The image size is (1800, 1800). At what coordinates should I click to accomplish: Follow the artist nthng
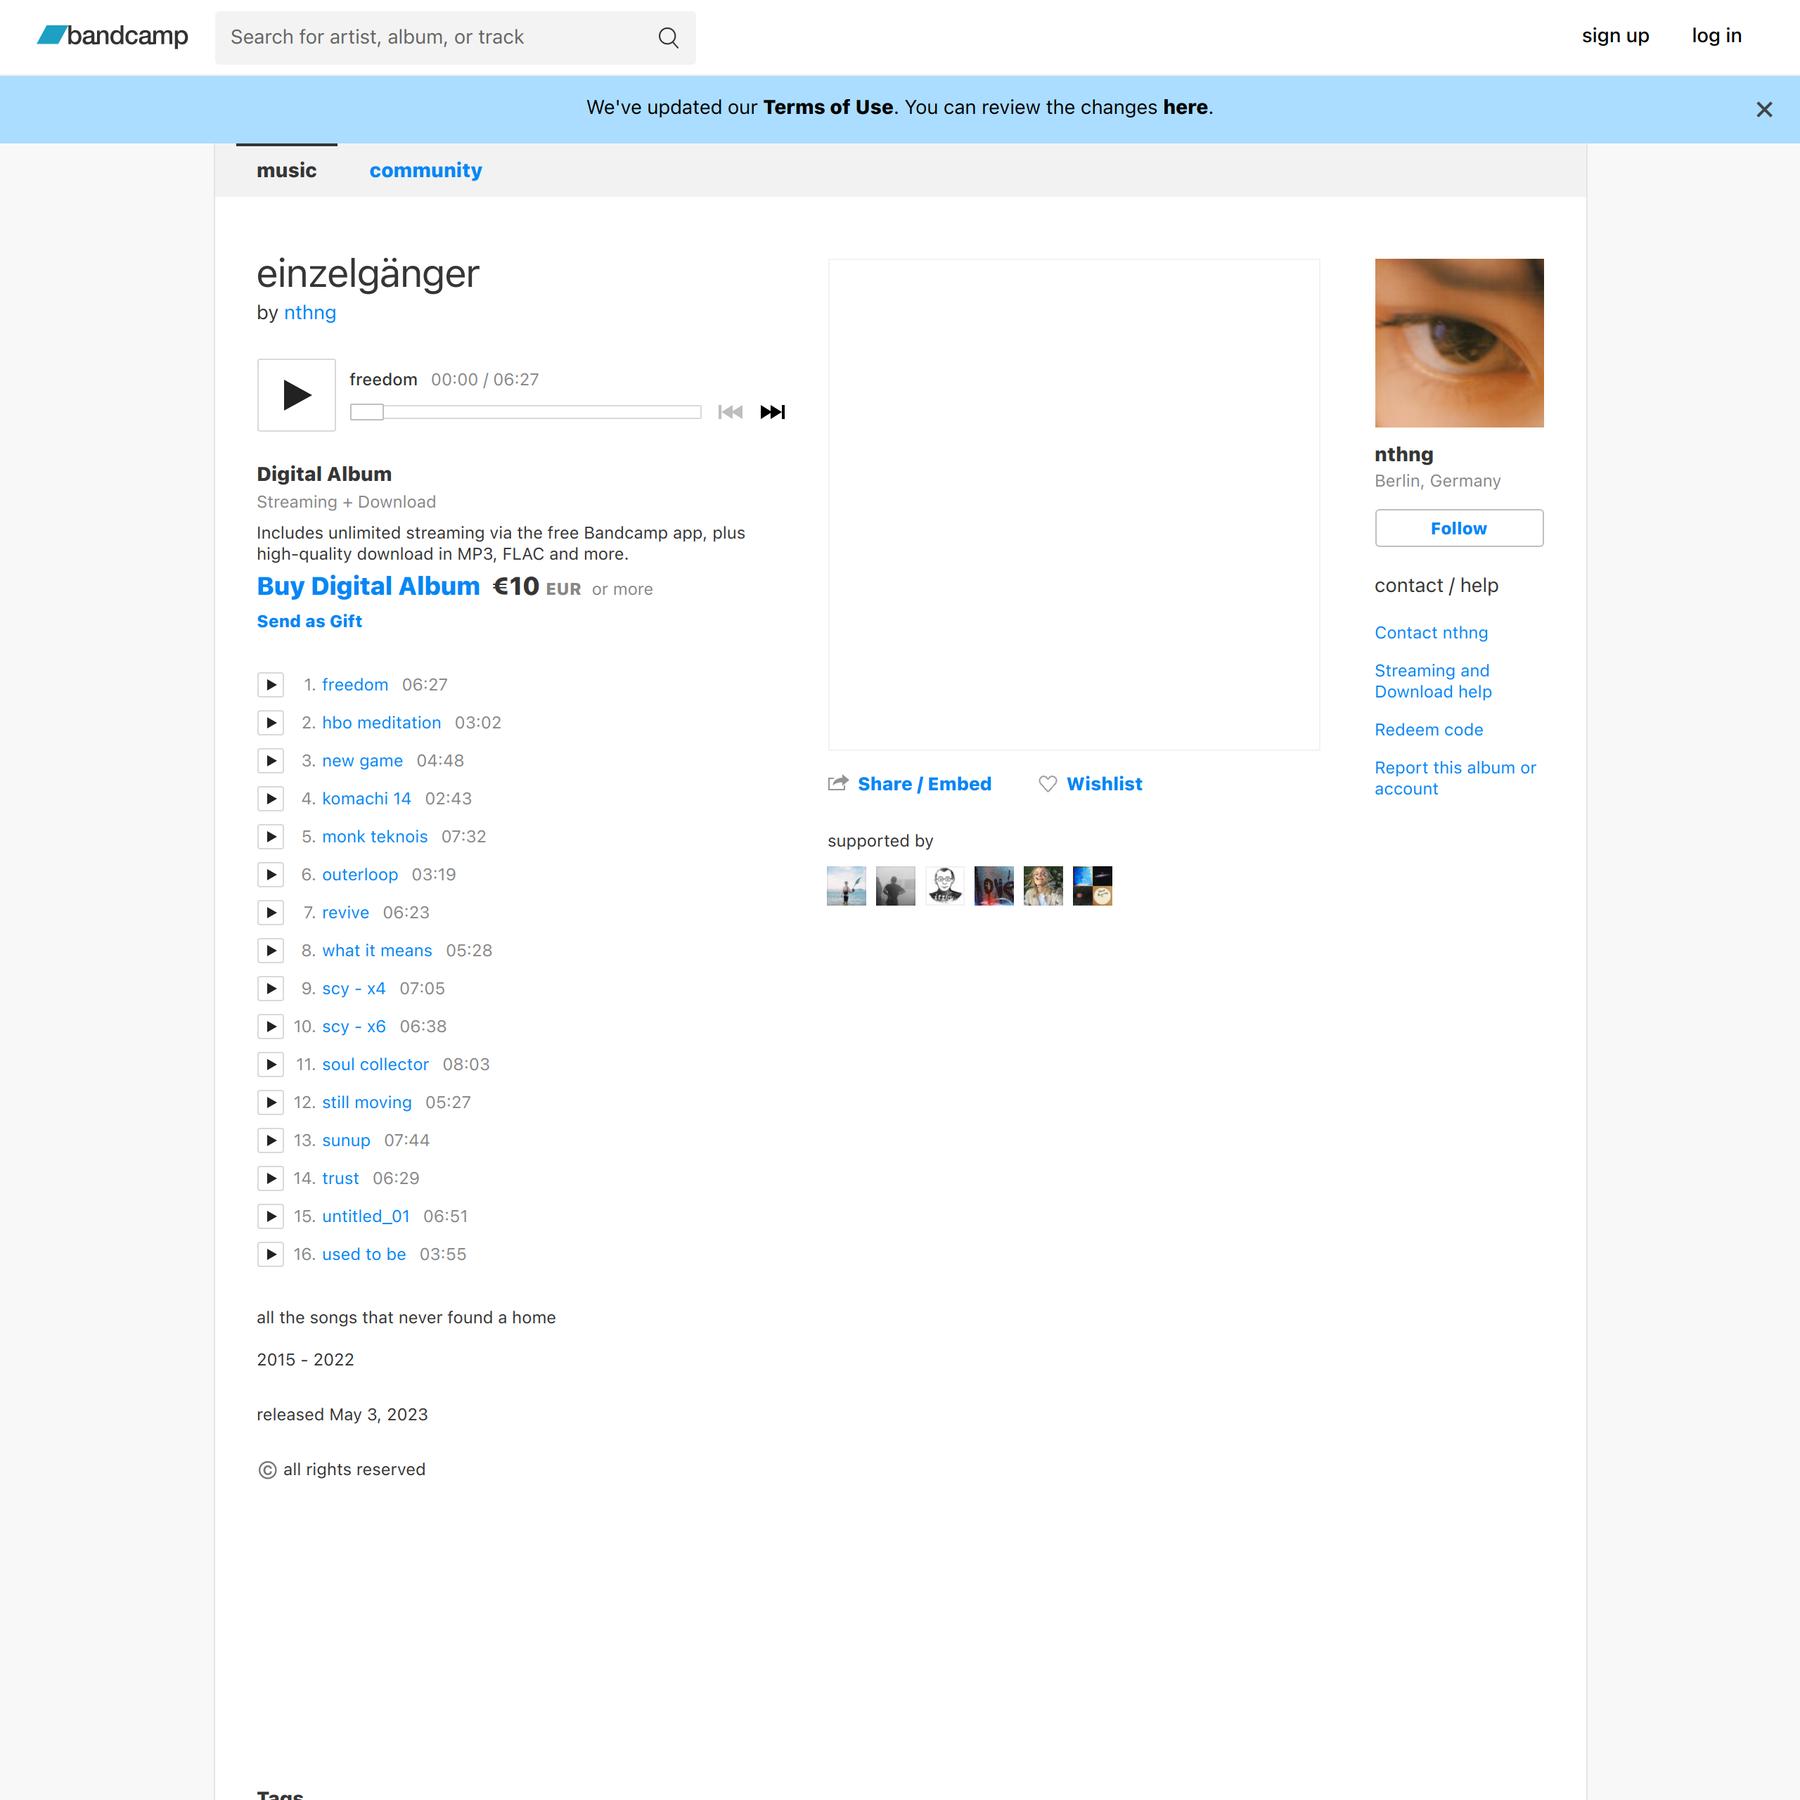[x=1459, y=528]
